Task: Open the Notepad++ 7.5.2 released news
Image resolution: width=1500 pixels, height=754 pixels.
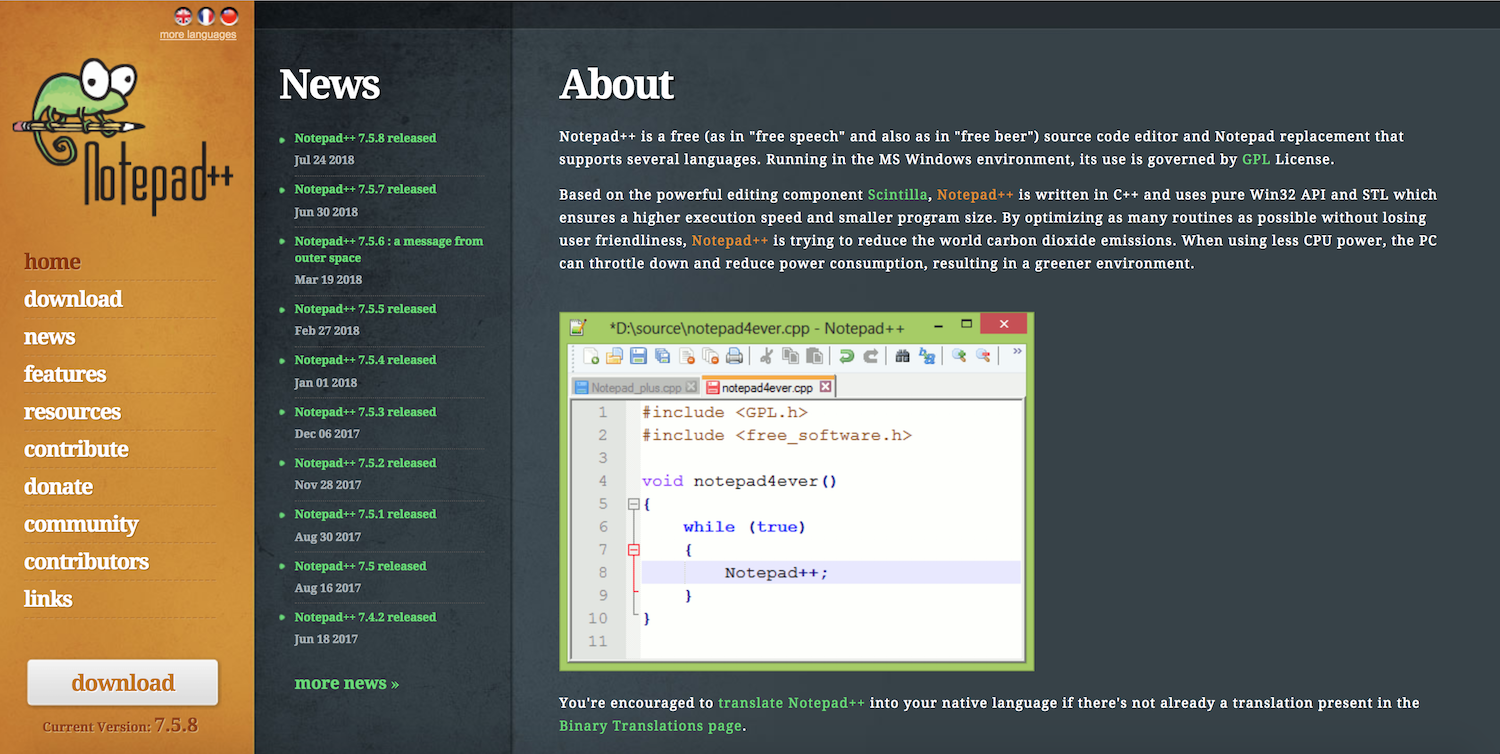Action: pos(365,463)
